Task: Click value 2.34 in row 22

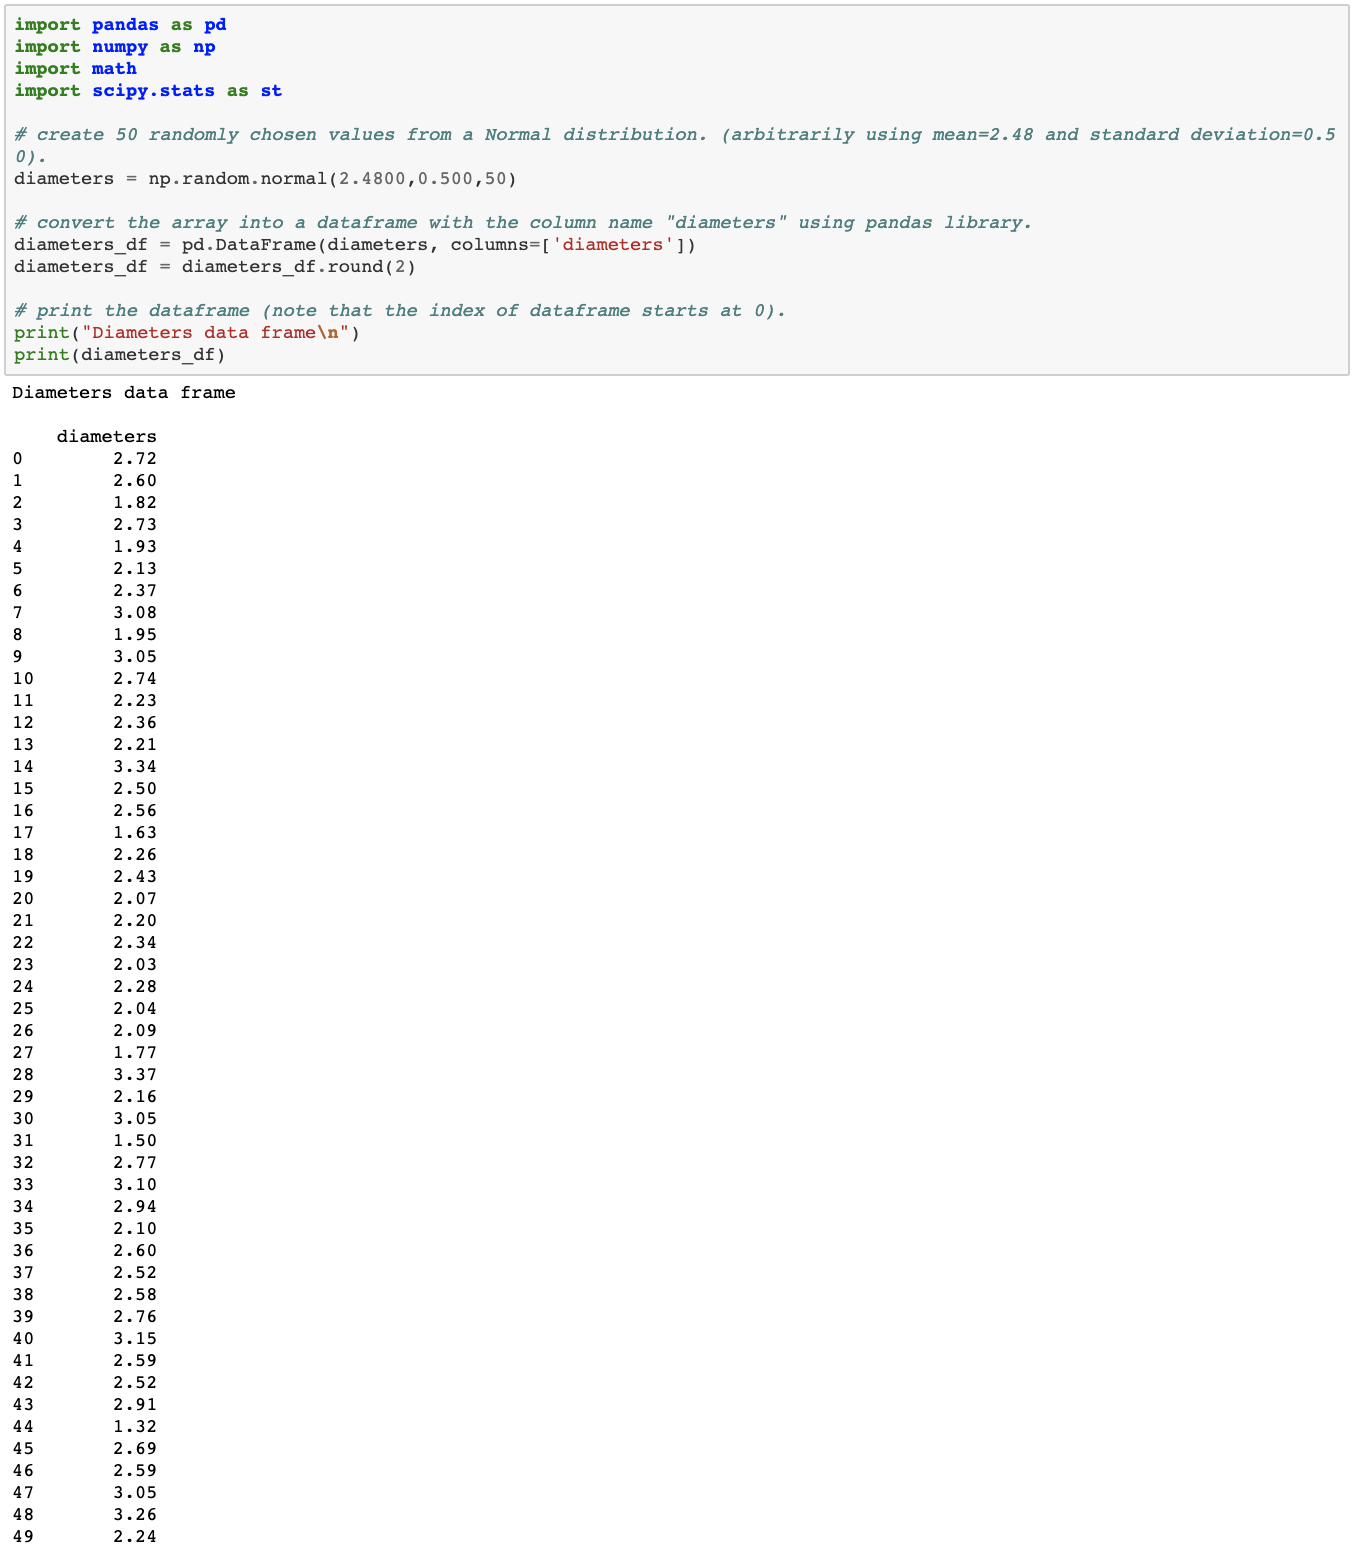Action: [x=135, y=943]
